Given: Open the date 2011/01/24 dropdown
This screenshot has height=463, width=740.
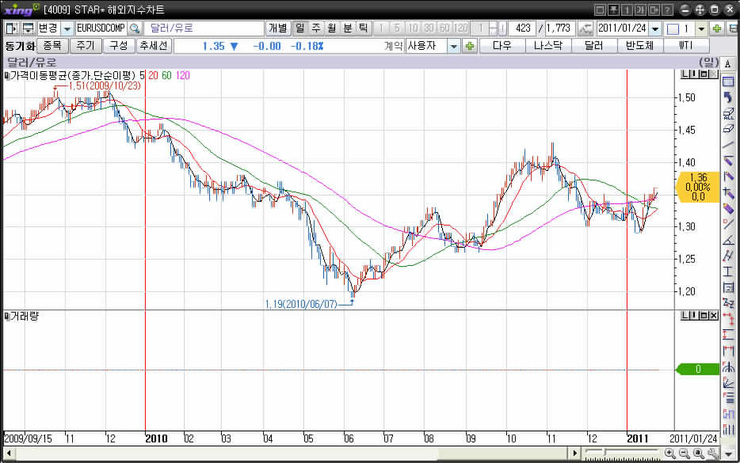Looking at the screenshot, I should pos(655,28).
